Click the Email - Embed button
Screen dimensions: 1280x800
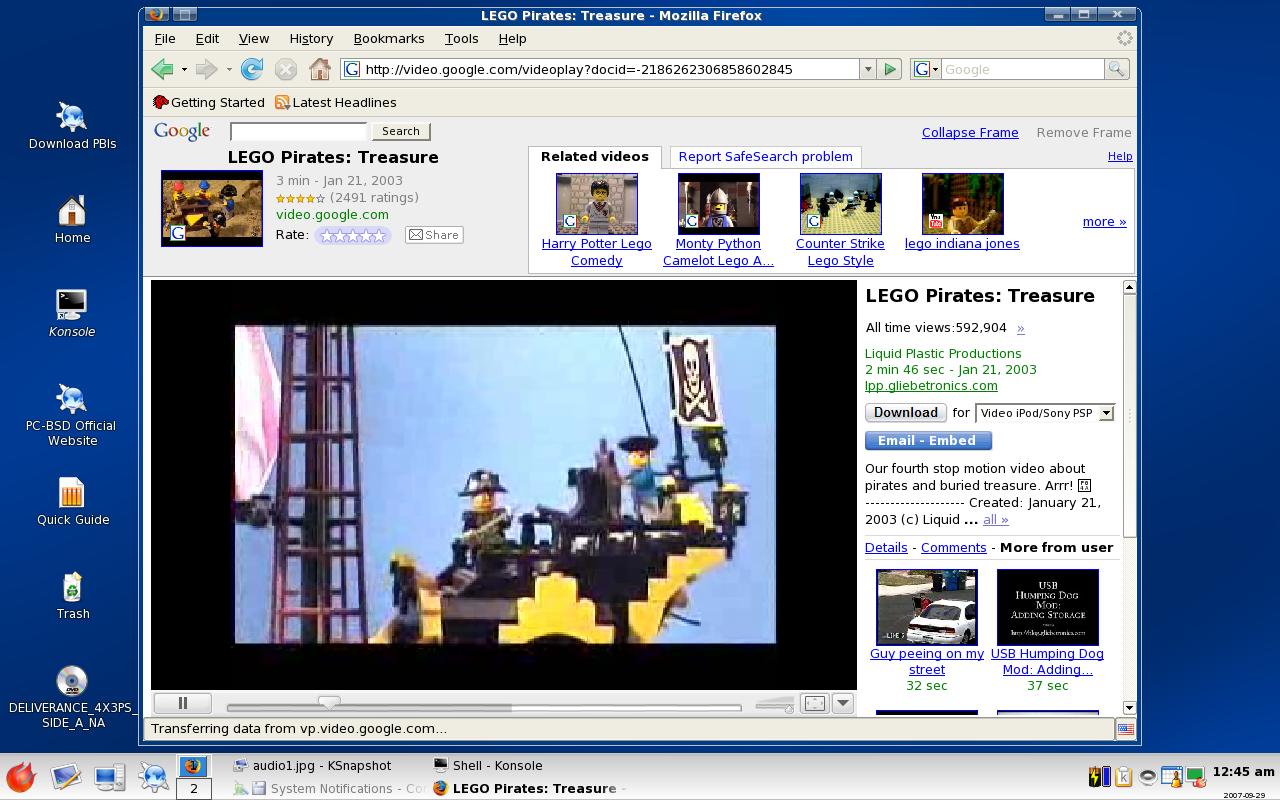pyautogui.click(x=927, y=440)
